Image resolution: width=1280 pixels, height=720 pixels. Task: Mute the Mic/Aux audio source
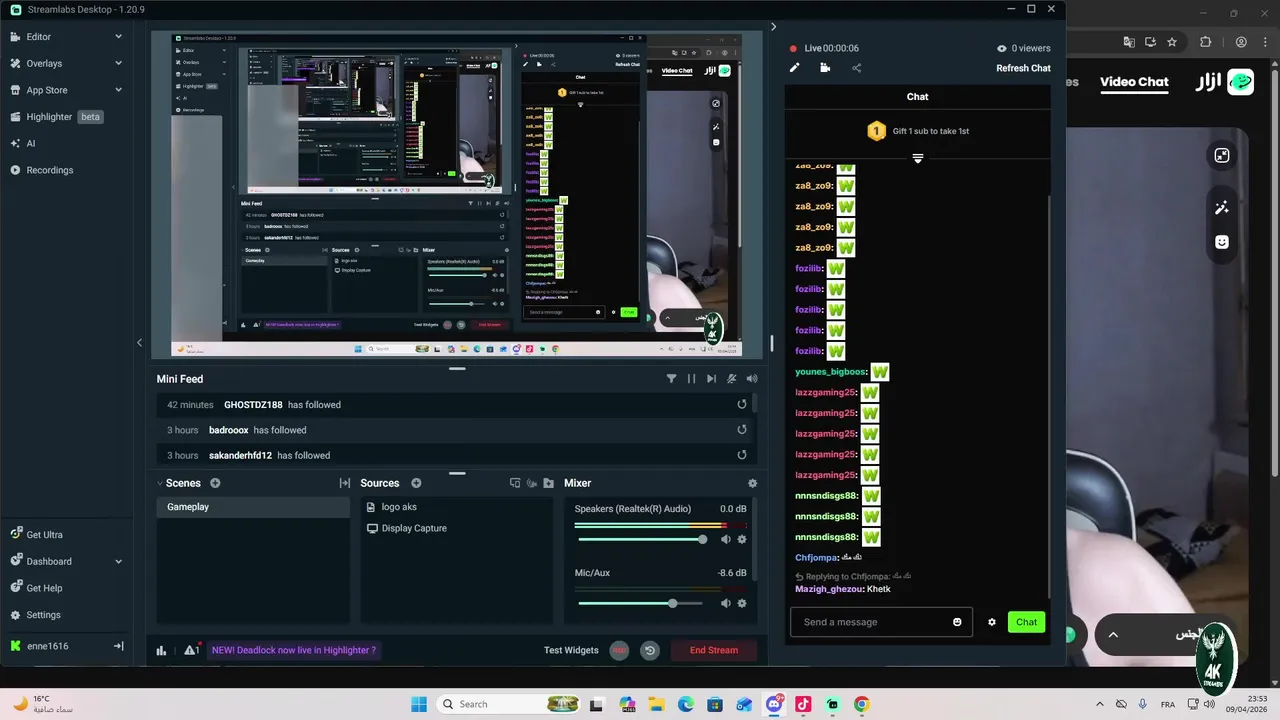point(726,603)
